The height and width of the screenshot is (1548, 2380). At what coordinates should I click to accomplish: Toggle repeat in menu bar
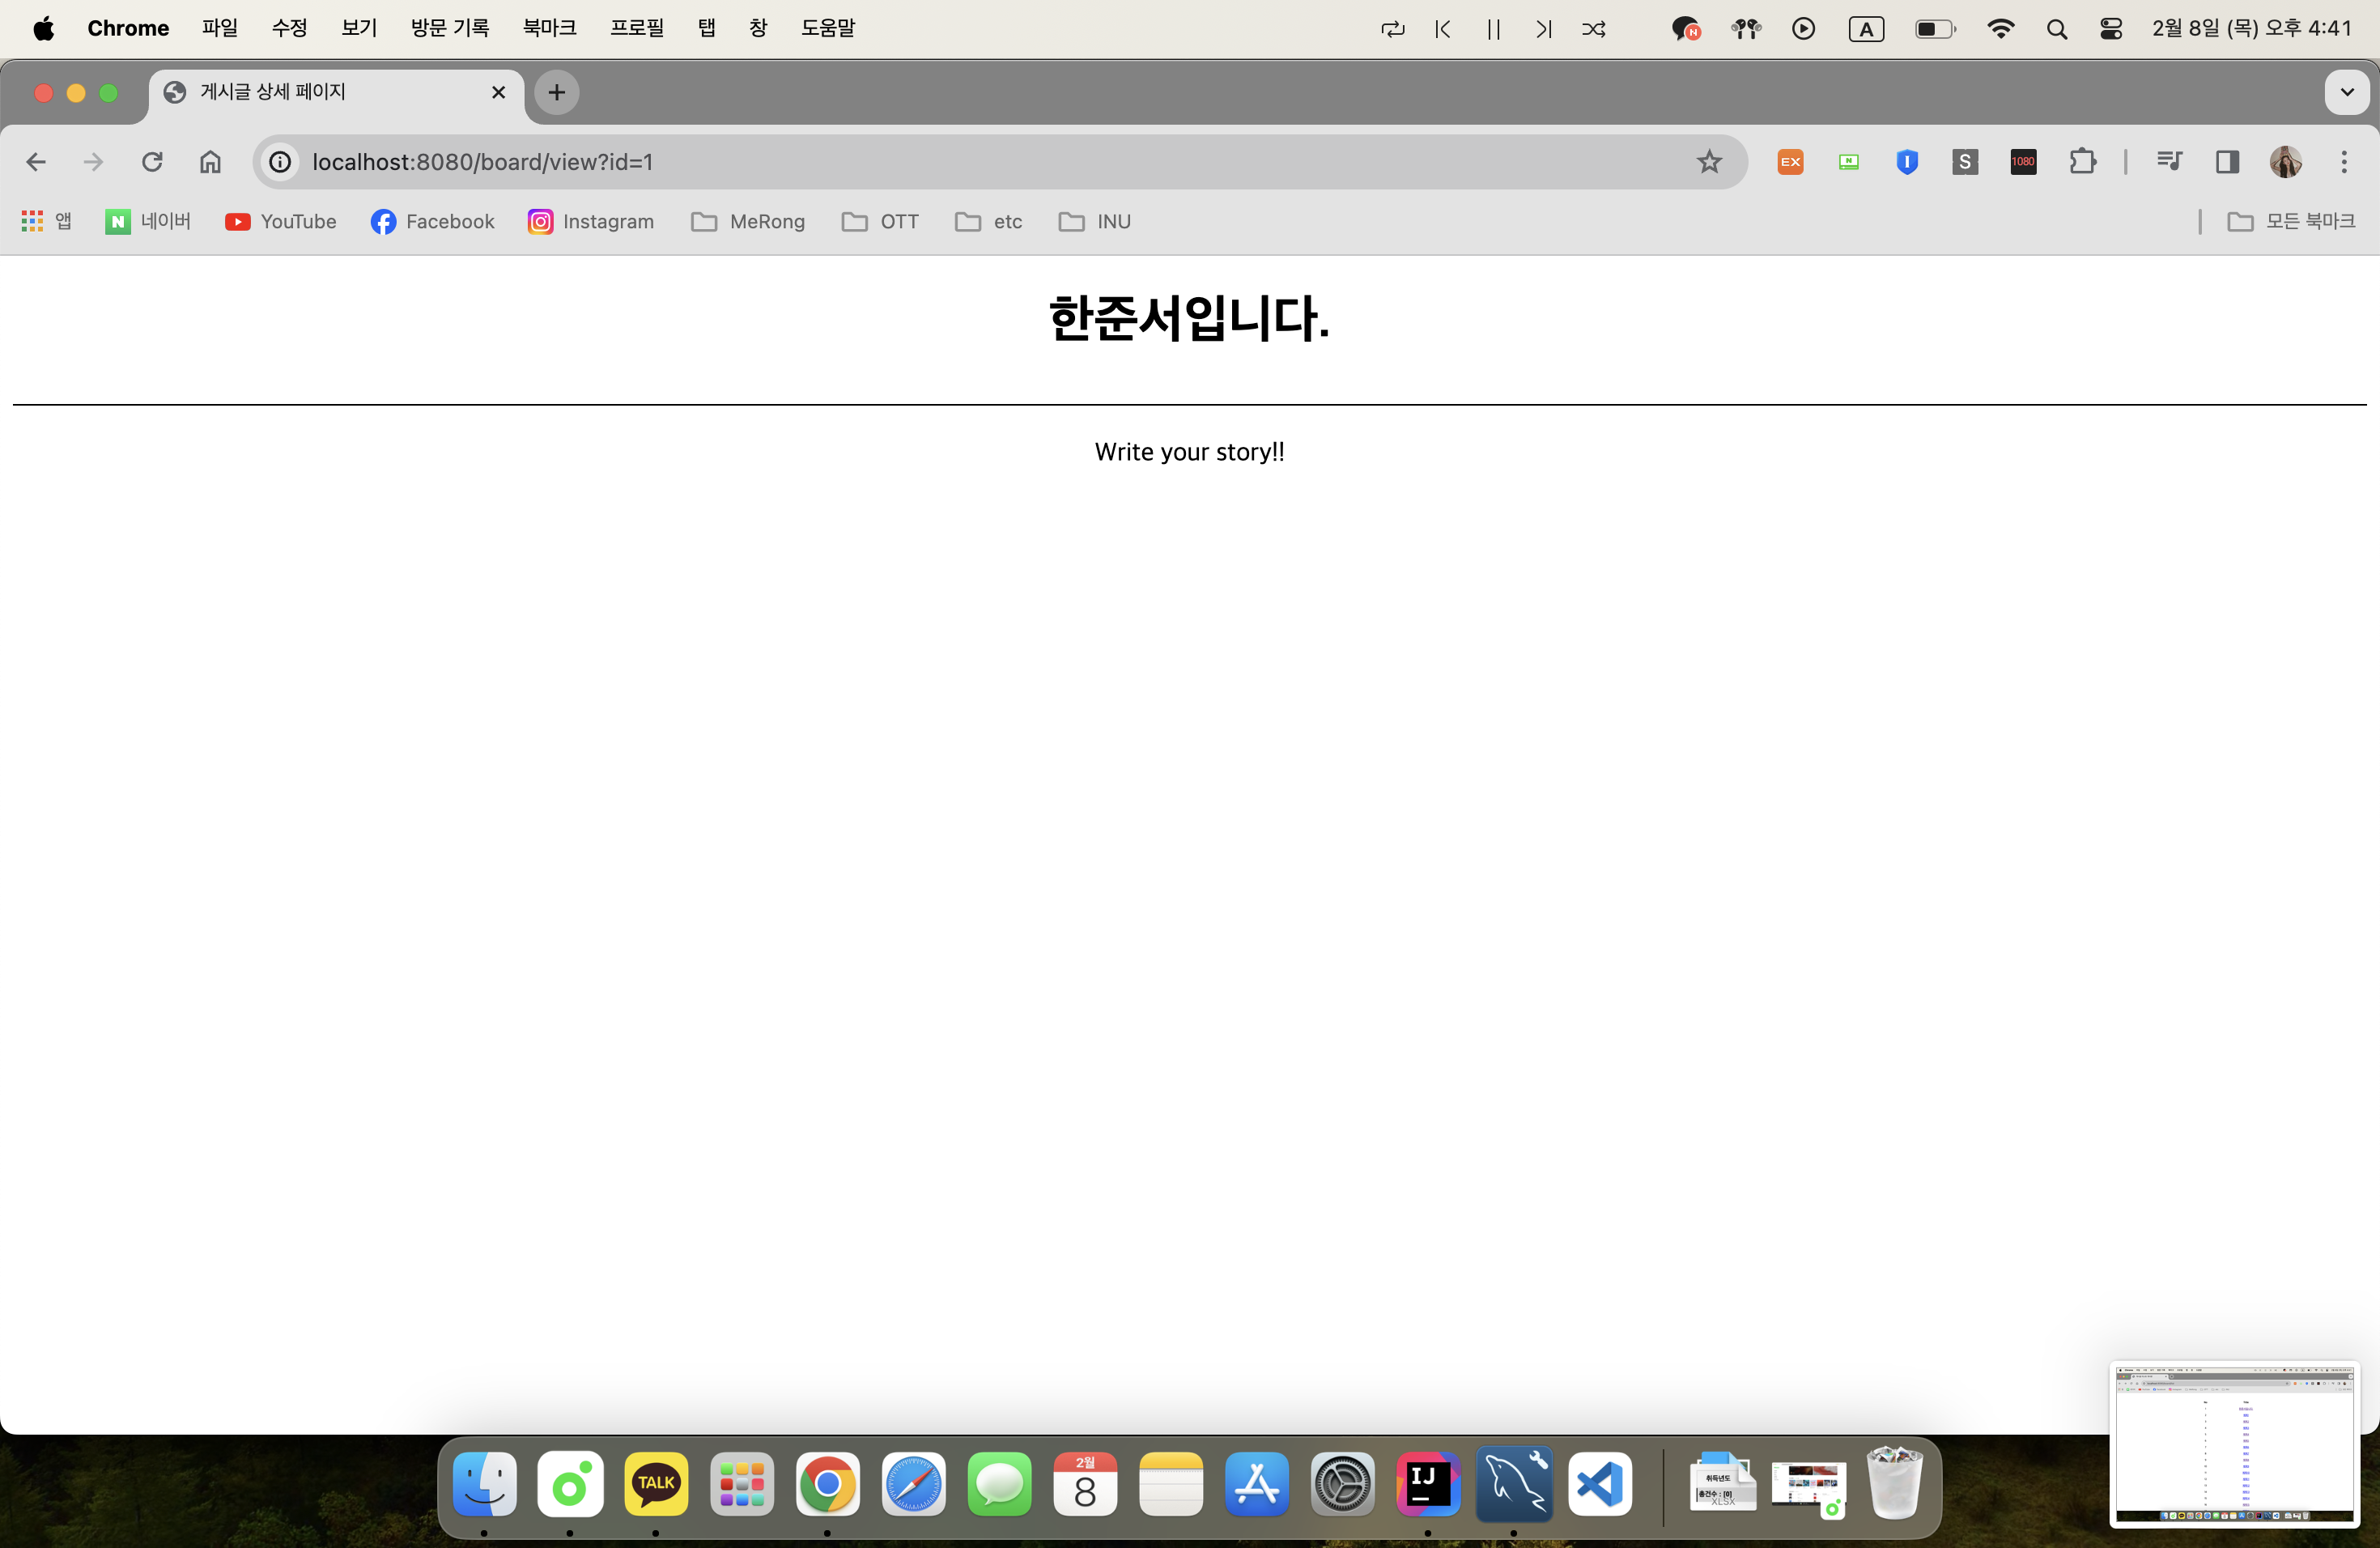pos(1393,29)
